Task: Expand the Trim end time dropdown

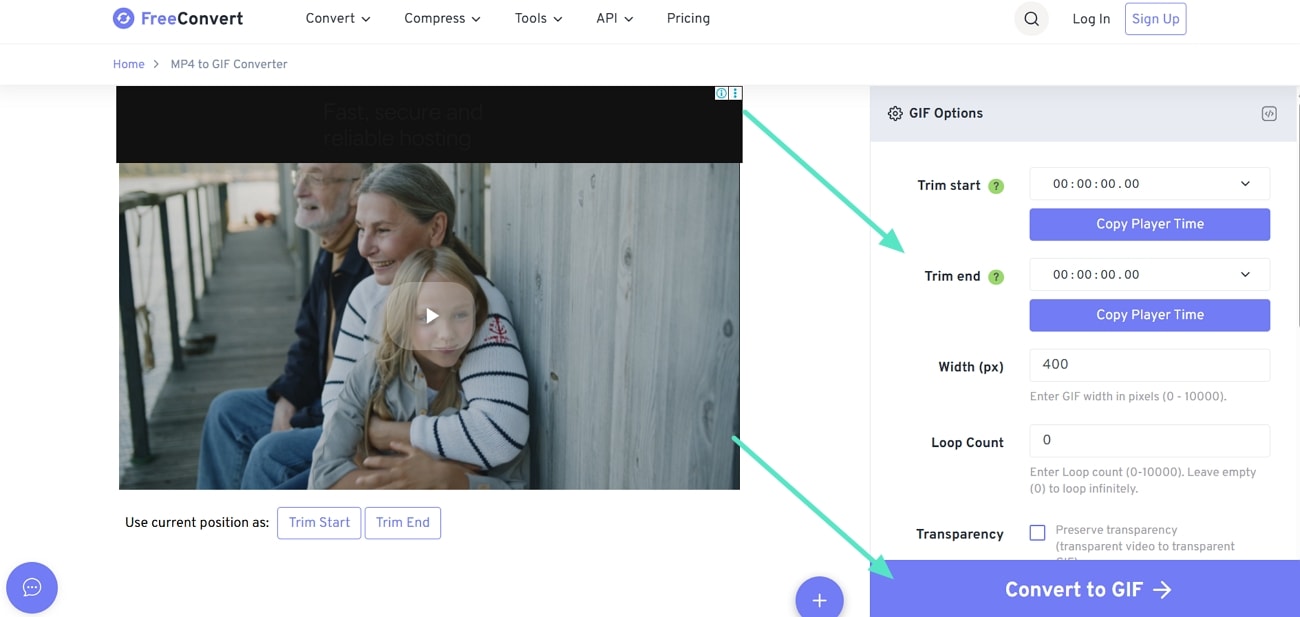Action: point(1245,274)
